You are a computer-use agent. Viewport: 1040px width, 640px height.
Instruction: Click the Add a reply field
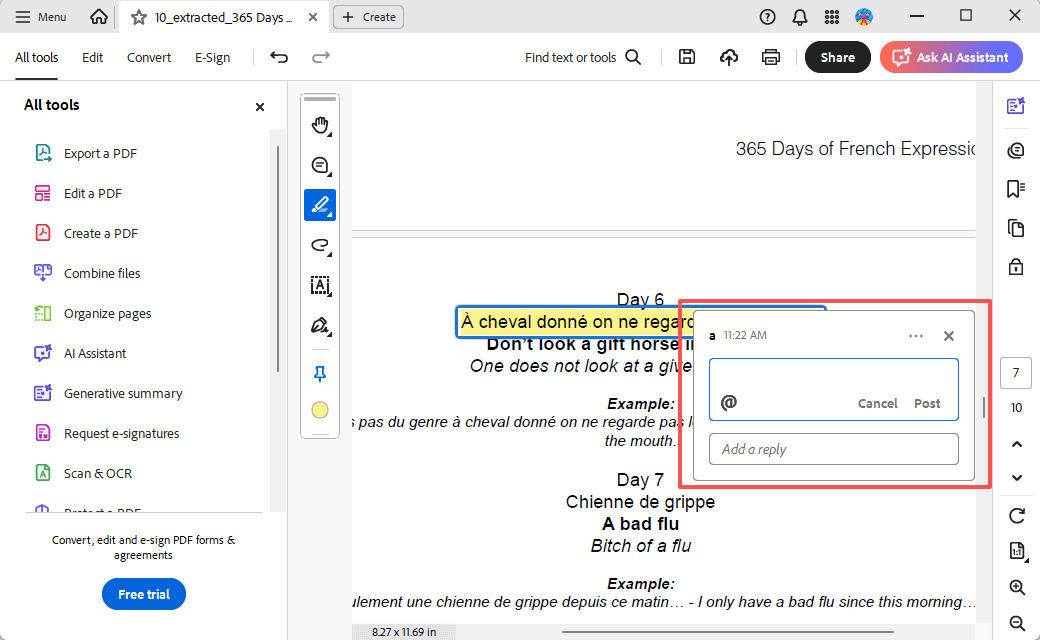pos(833,449)
